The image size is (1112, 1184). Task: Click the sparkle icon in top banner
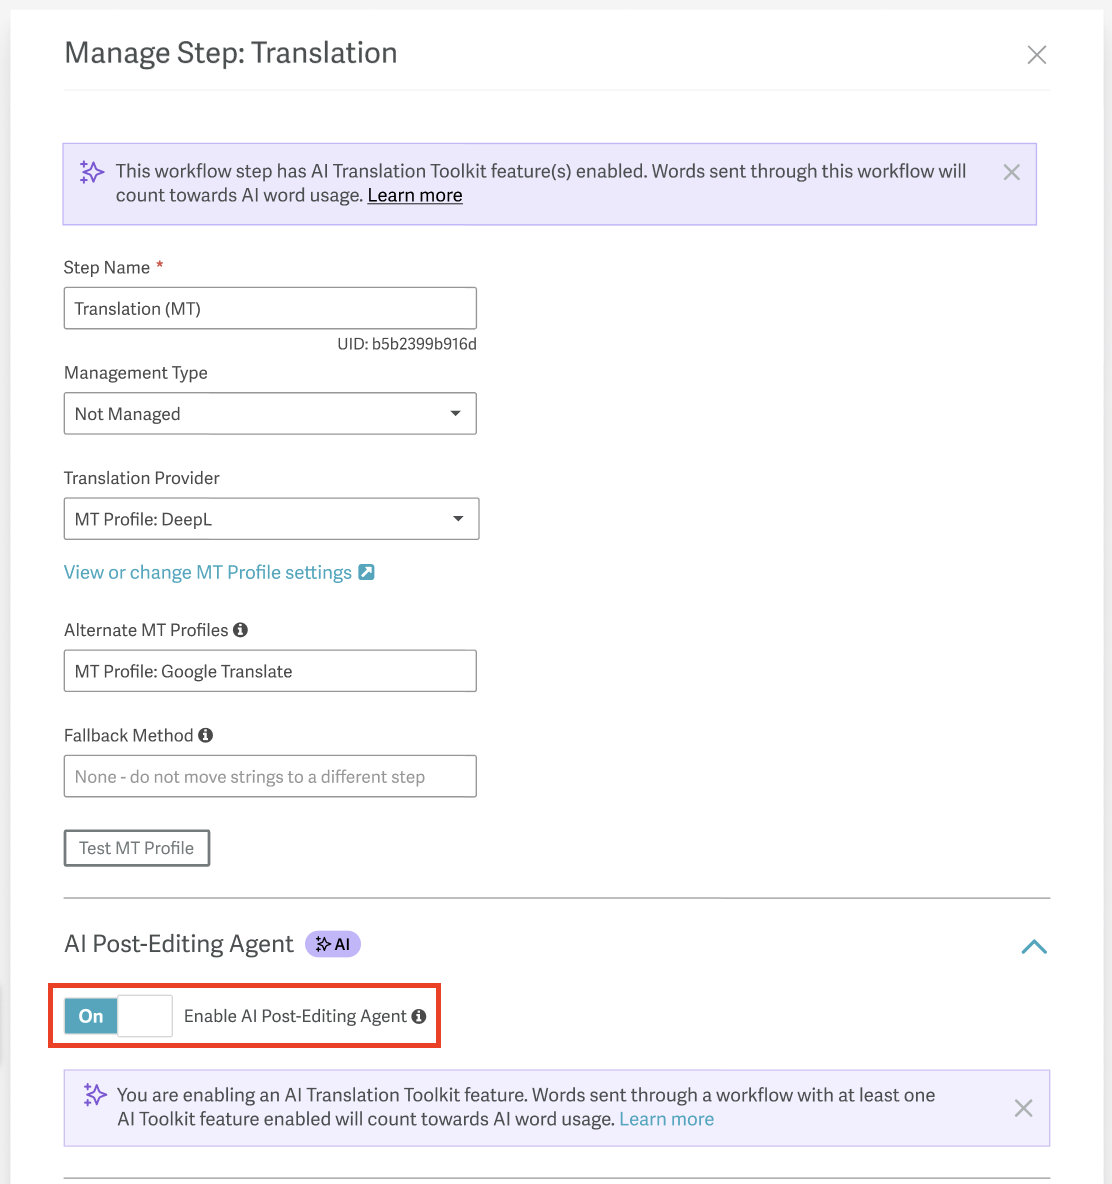tap(92, 172)
